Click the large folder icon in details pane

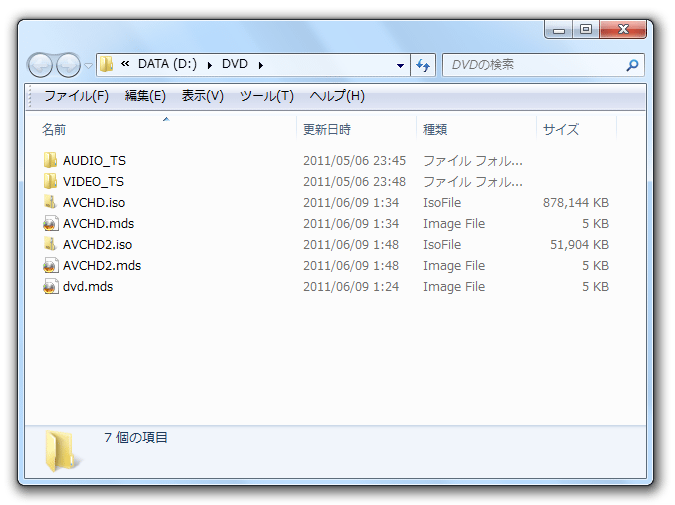click(62, 450)
